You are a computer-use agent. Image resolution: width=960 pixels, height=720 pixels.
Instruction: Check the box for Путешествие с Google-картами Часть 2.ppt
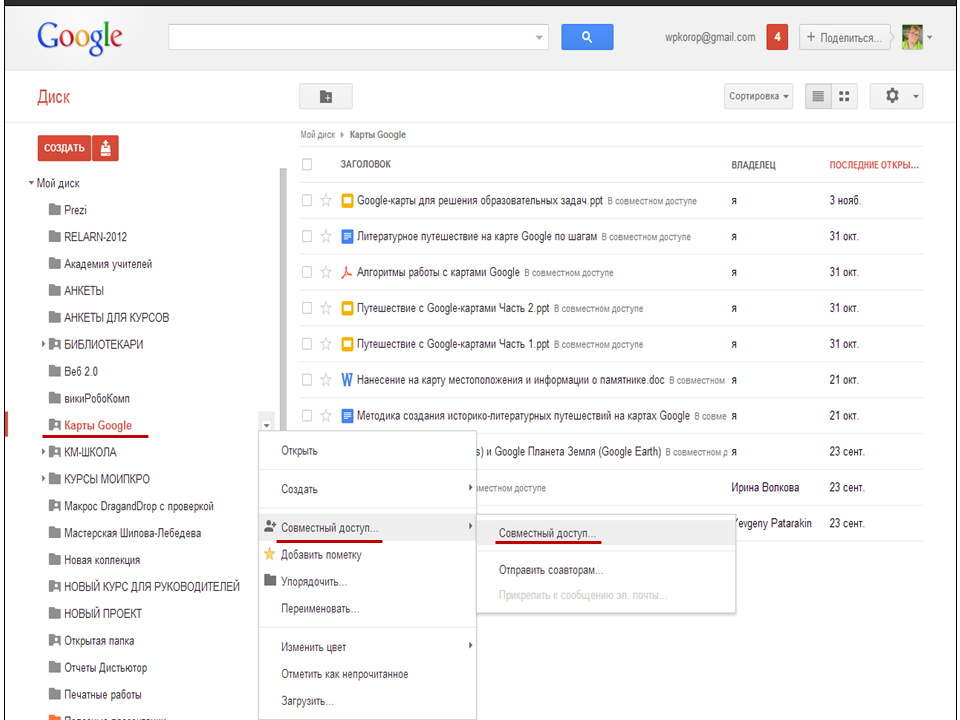coord(307,308)
